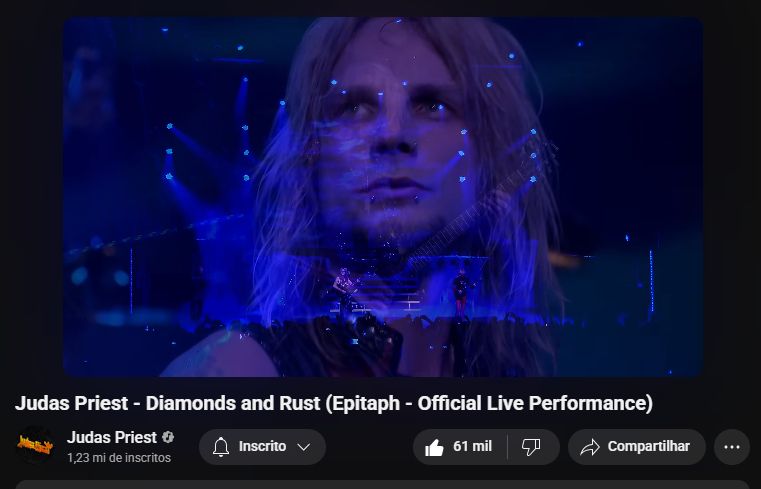Click the guitarist on the stage's left side
Image resolution: width=761 pixels, height=489 pixels.
coord(344,290)
